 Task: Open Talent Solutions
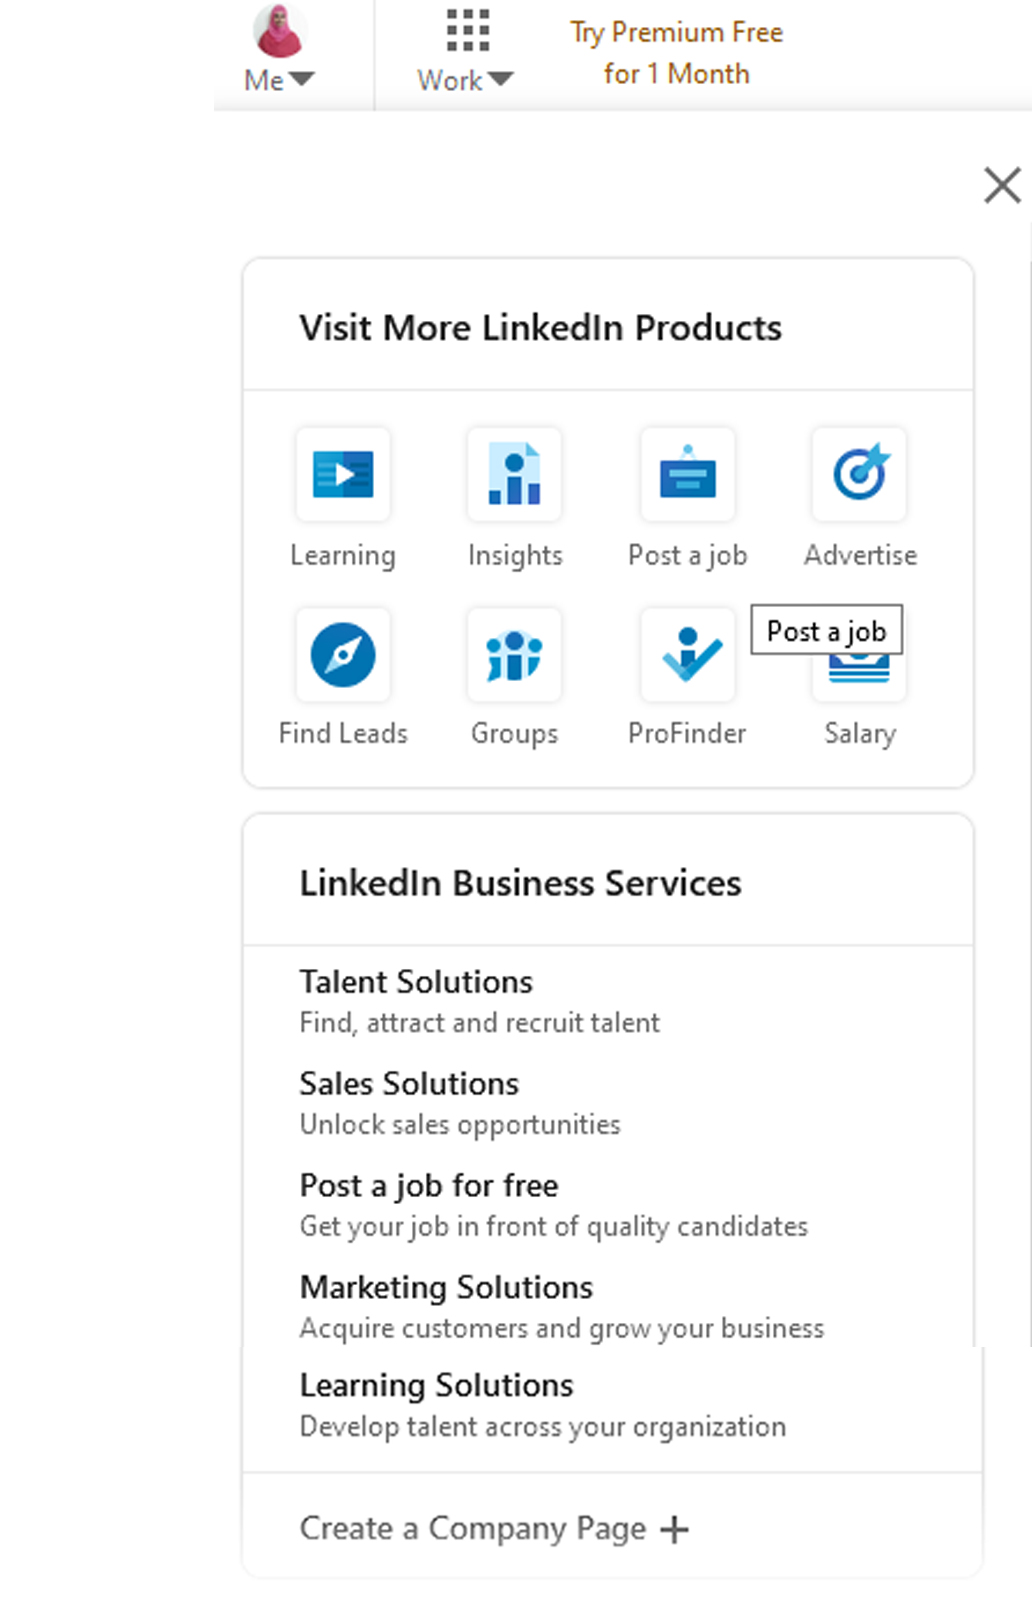click(x=416, y=982)
